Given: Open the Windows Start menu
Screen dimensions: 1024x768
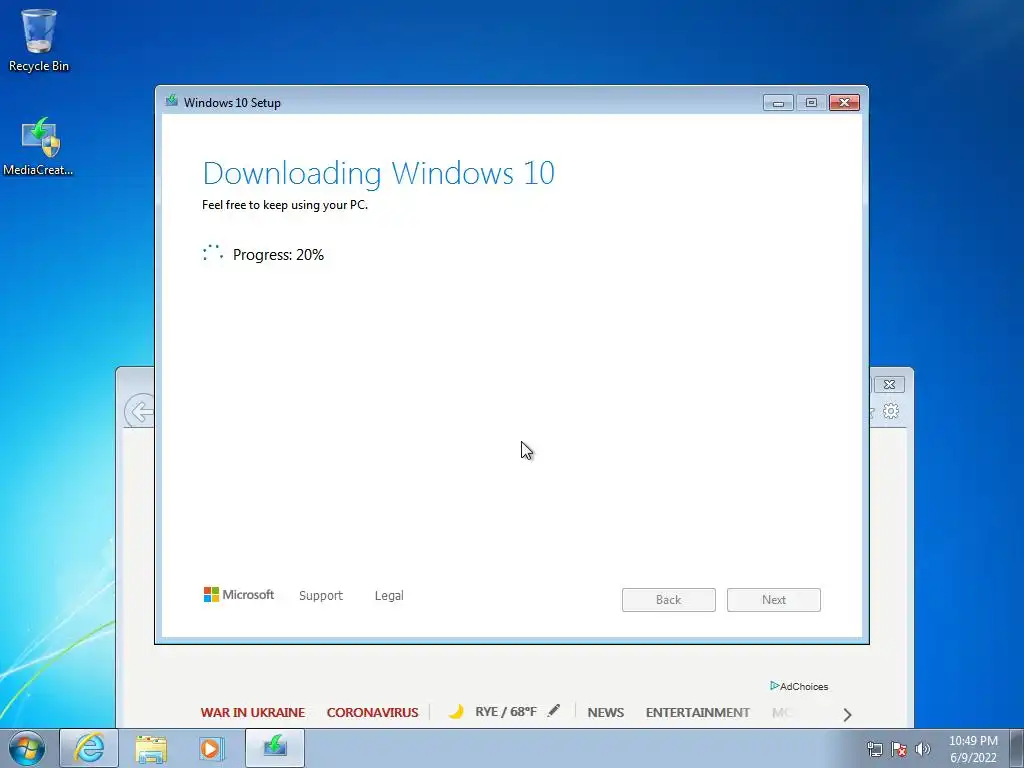Looking at the screenshot, I should pyautogui.click(x=27, y=748).
